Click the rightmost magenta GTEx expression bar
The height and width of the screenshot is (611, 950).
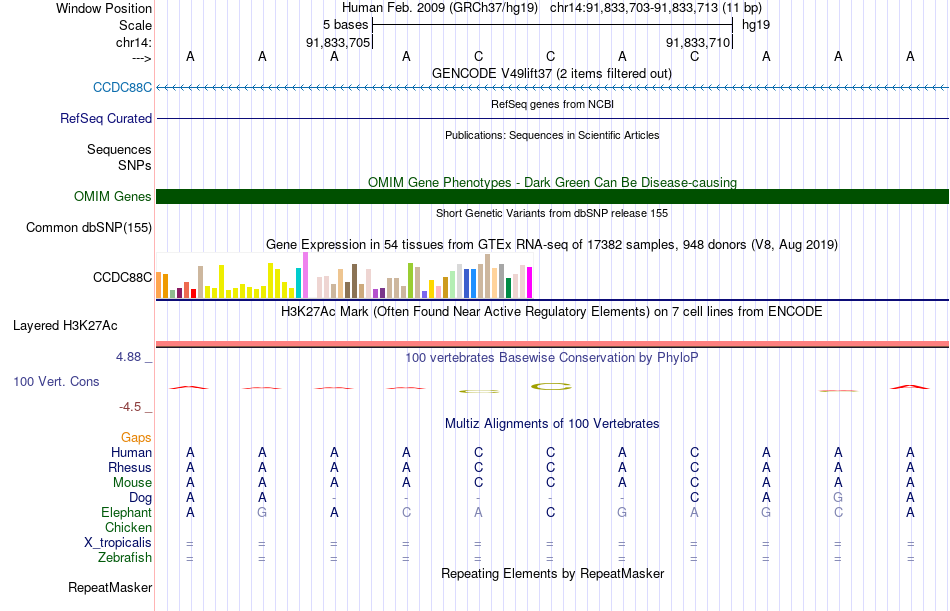point(530,282)
